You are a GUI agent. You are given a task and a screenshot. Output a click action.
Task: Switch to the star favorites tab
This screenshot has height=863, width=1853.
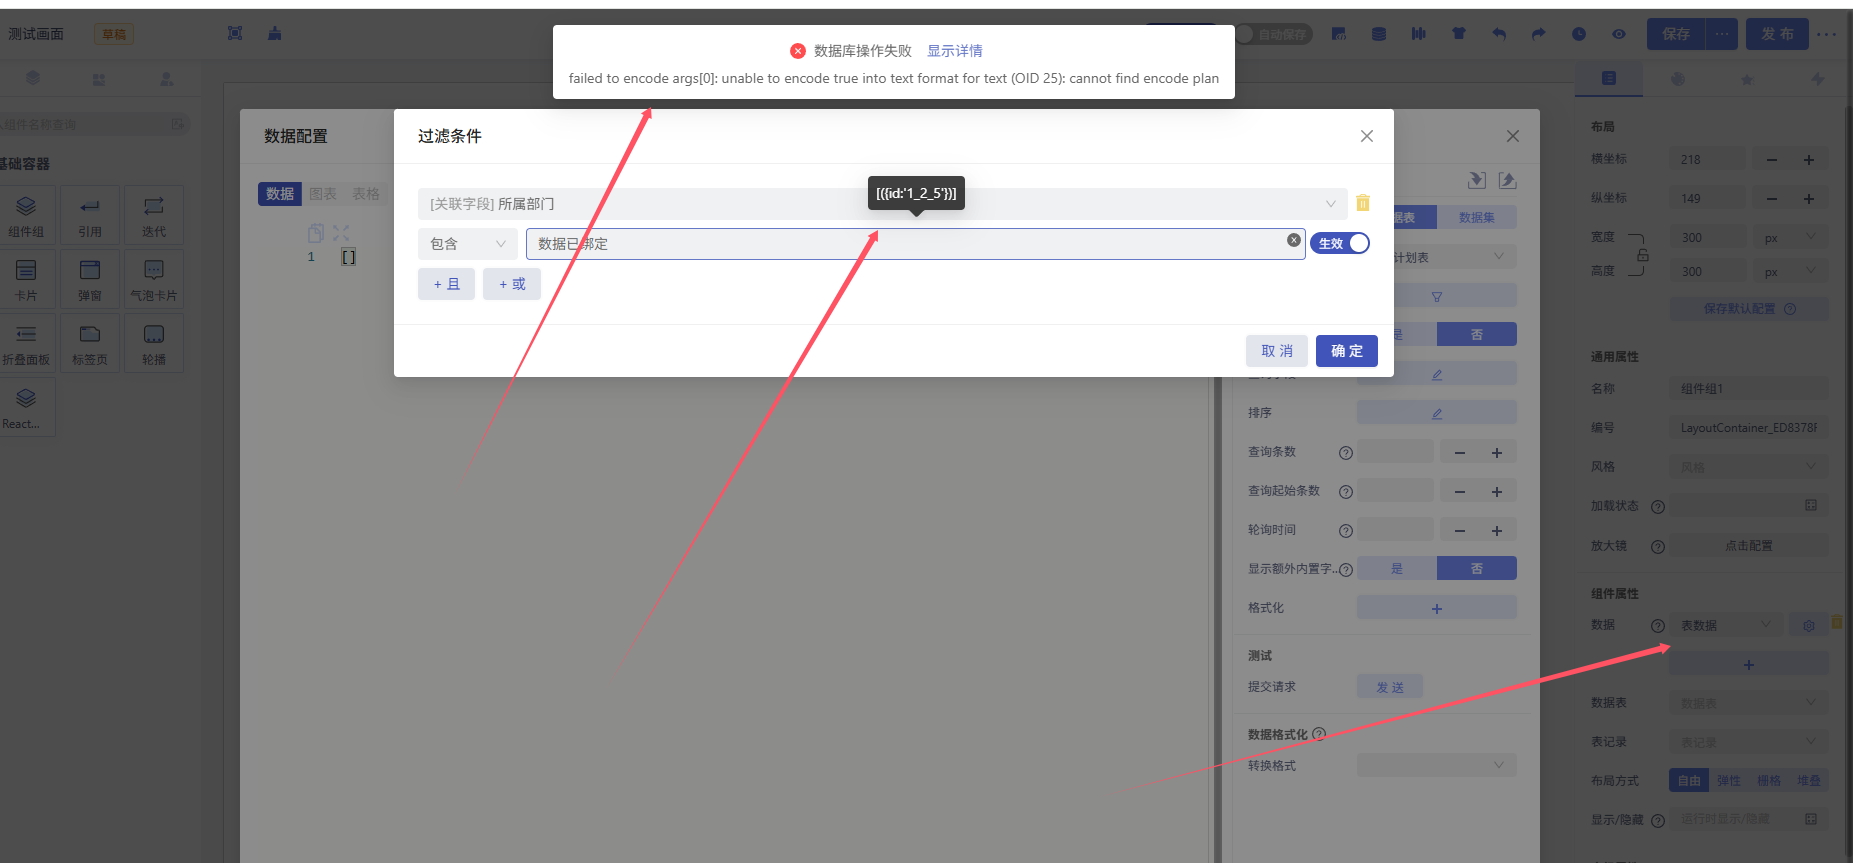pos(1747,79)
